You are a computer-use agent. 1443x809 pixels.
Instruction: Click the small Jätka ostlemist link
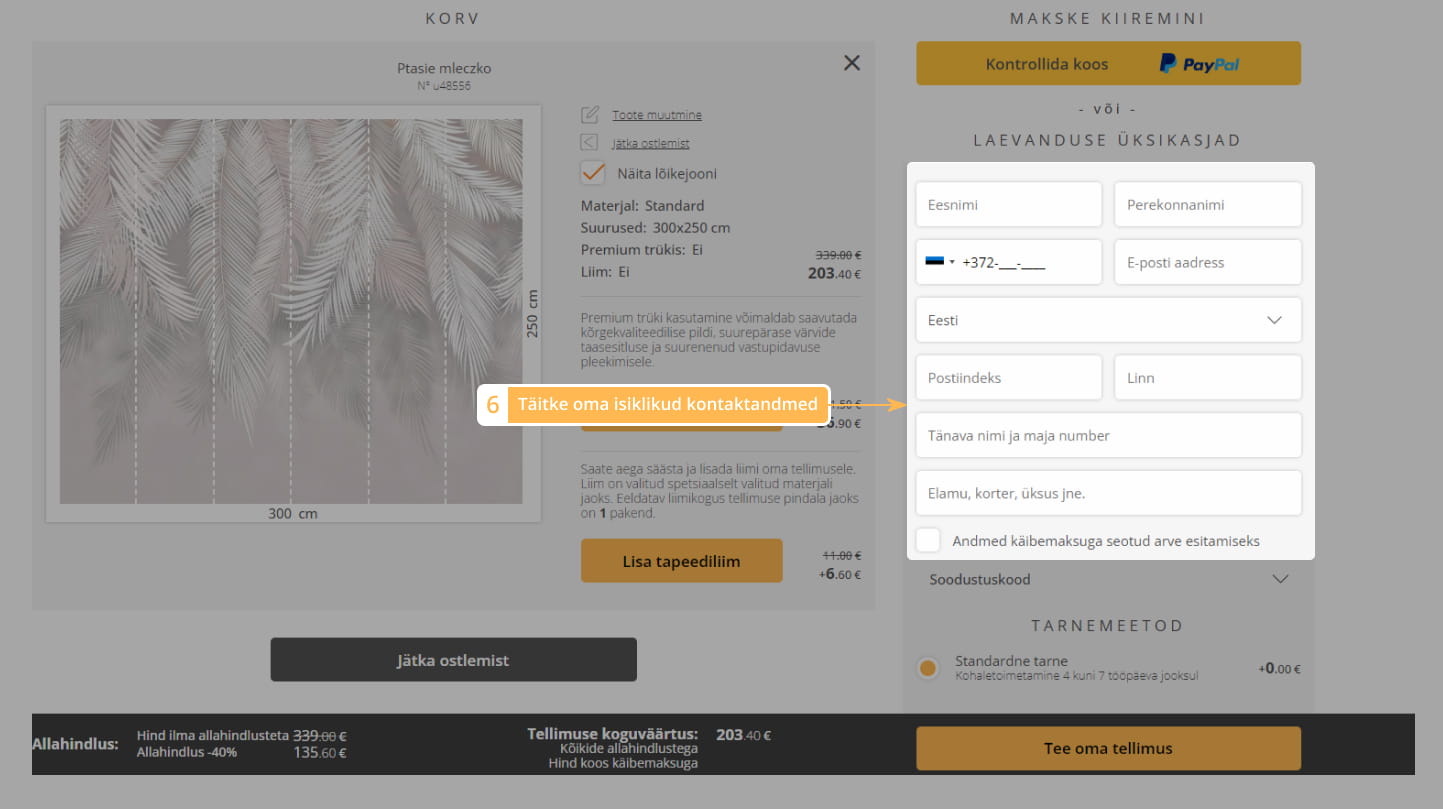pos(650,143)
